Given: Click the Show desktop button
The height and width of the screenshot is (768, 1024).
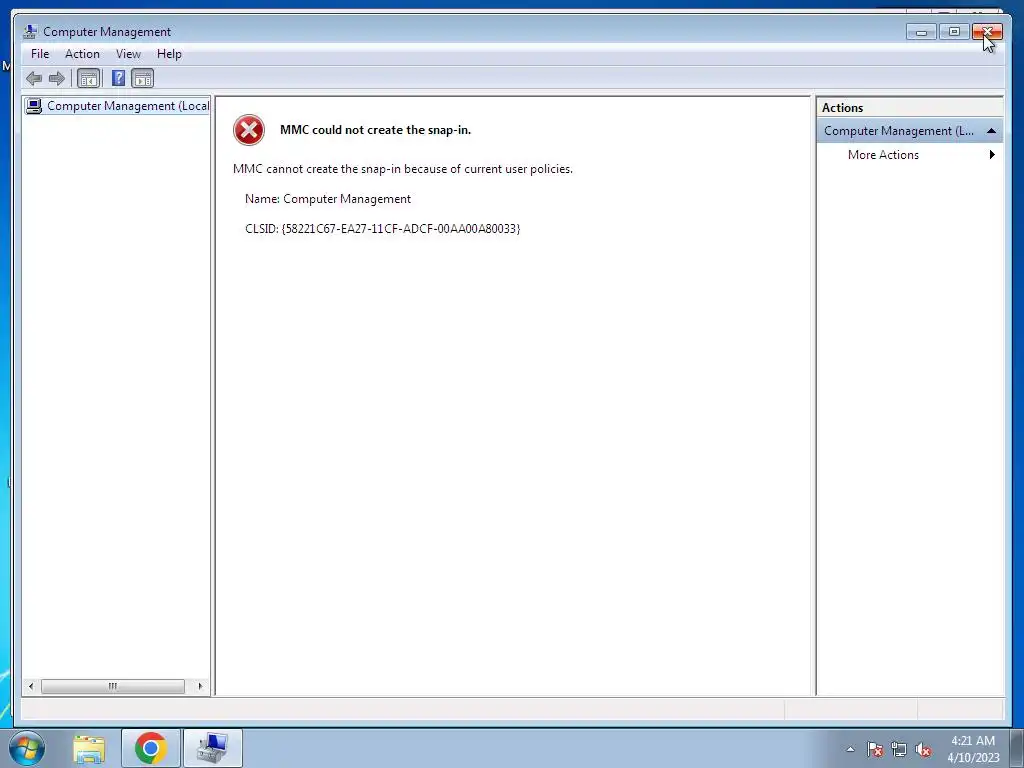Looking at the screenshot, I should pyautogui.click(x=1017, y=748).
